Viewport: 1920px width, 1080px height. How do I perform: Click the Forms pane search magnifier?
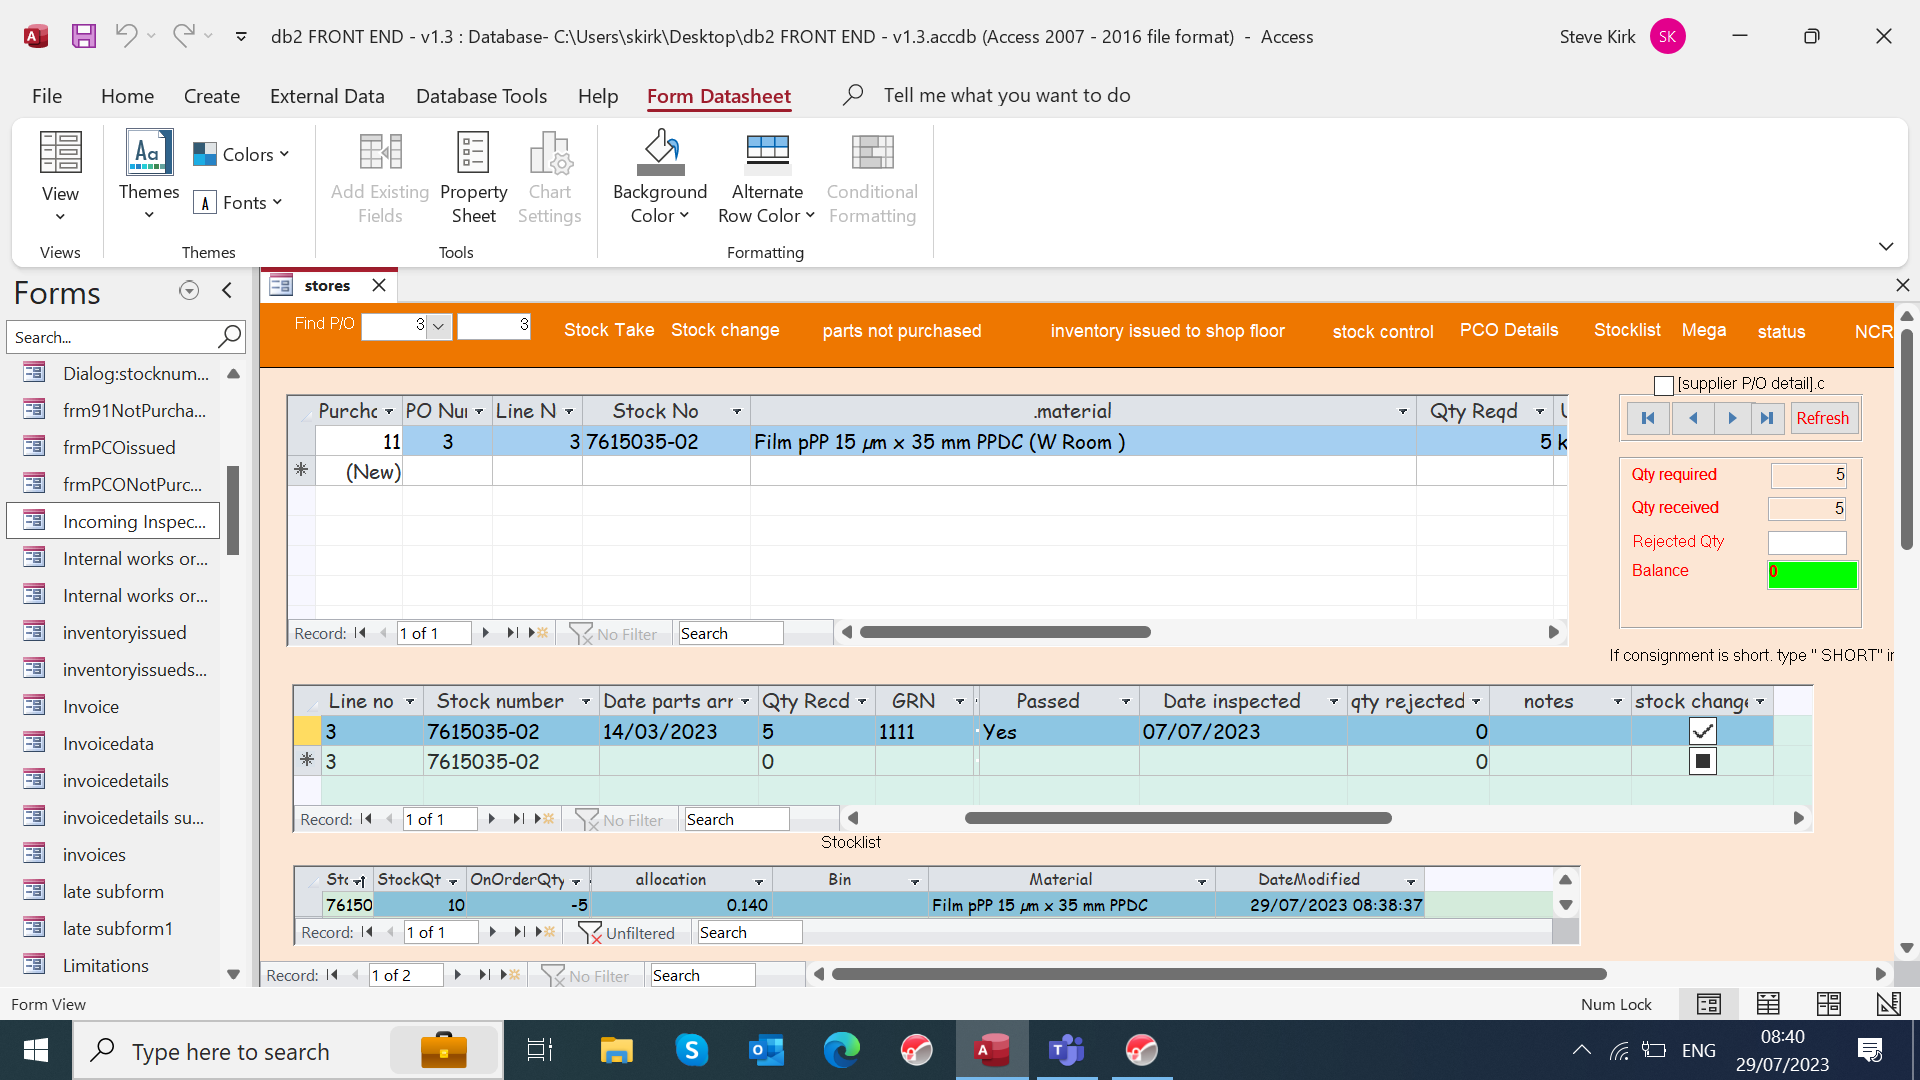(x=229, y=337)
